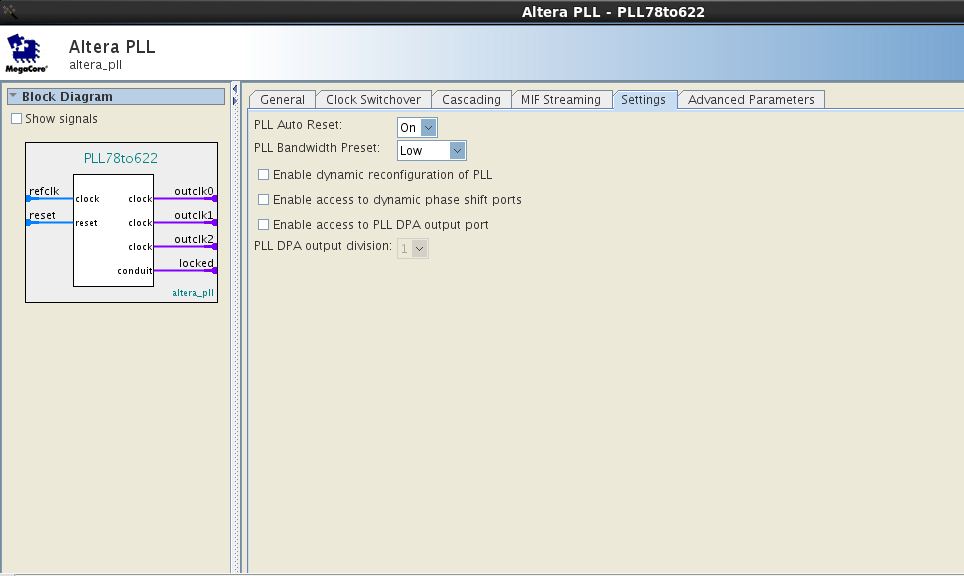The image size is (964, 576).
Task: Click the splitter collapse arrows beside Block Diagram
Action: click(235, 95)
